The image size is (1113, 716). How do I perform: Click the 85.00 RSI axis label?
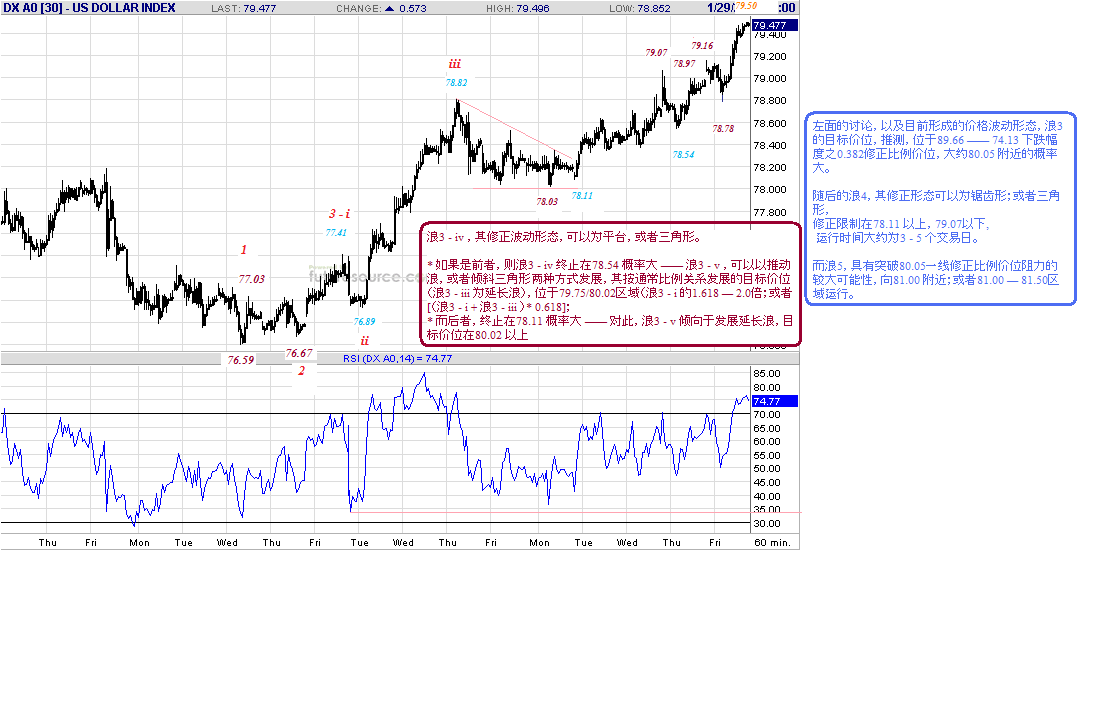click(x=767, y=373)
